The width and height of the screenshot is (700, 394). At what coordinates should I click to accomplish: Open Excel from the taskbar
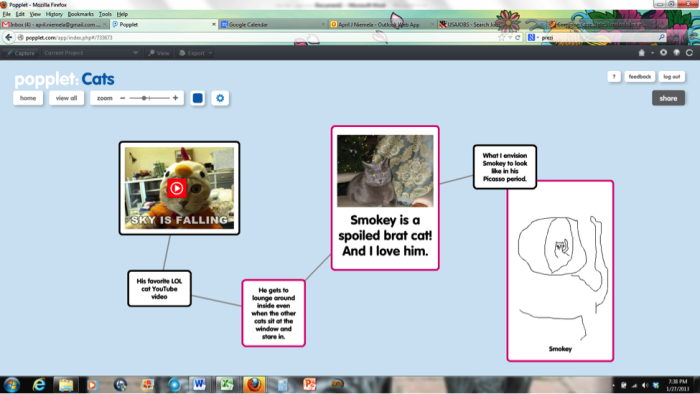226,384
